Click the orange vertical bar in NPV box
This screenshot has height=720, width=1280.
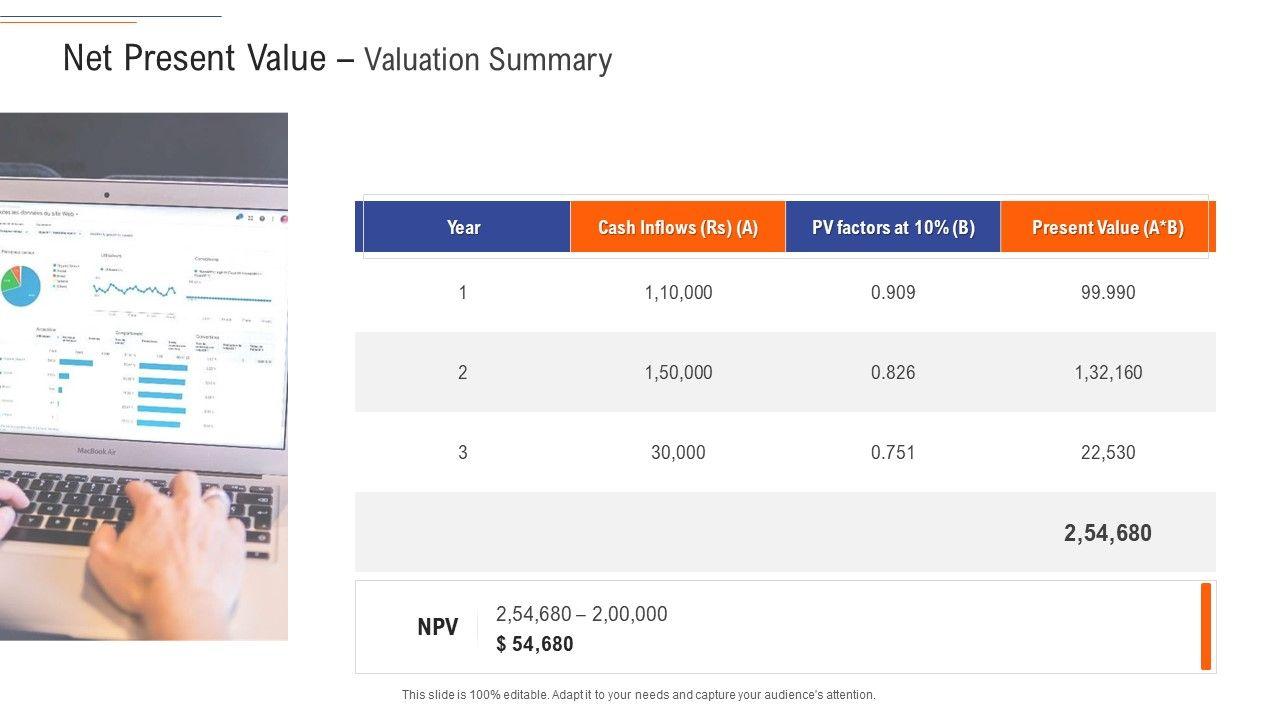tap(1206, 626)
